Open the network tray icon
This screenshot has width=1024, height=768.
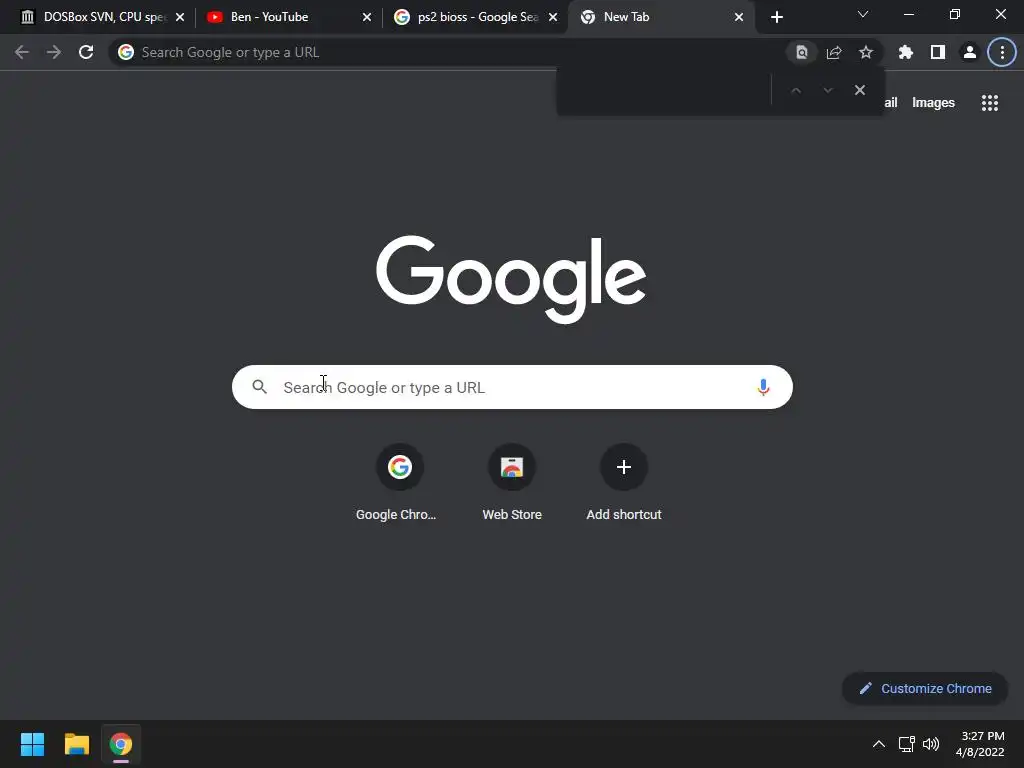tap(906, 744)
